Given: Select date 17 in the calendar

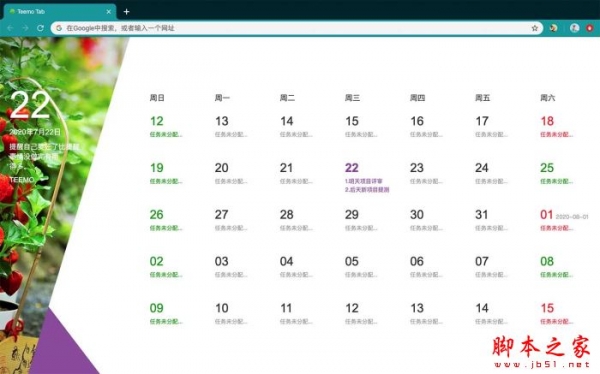Looking at the screenshot, I should (x=482, y=121).
